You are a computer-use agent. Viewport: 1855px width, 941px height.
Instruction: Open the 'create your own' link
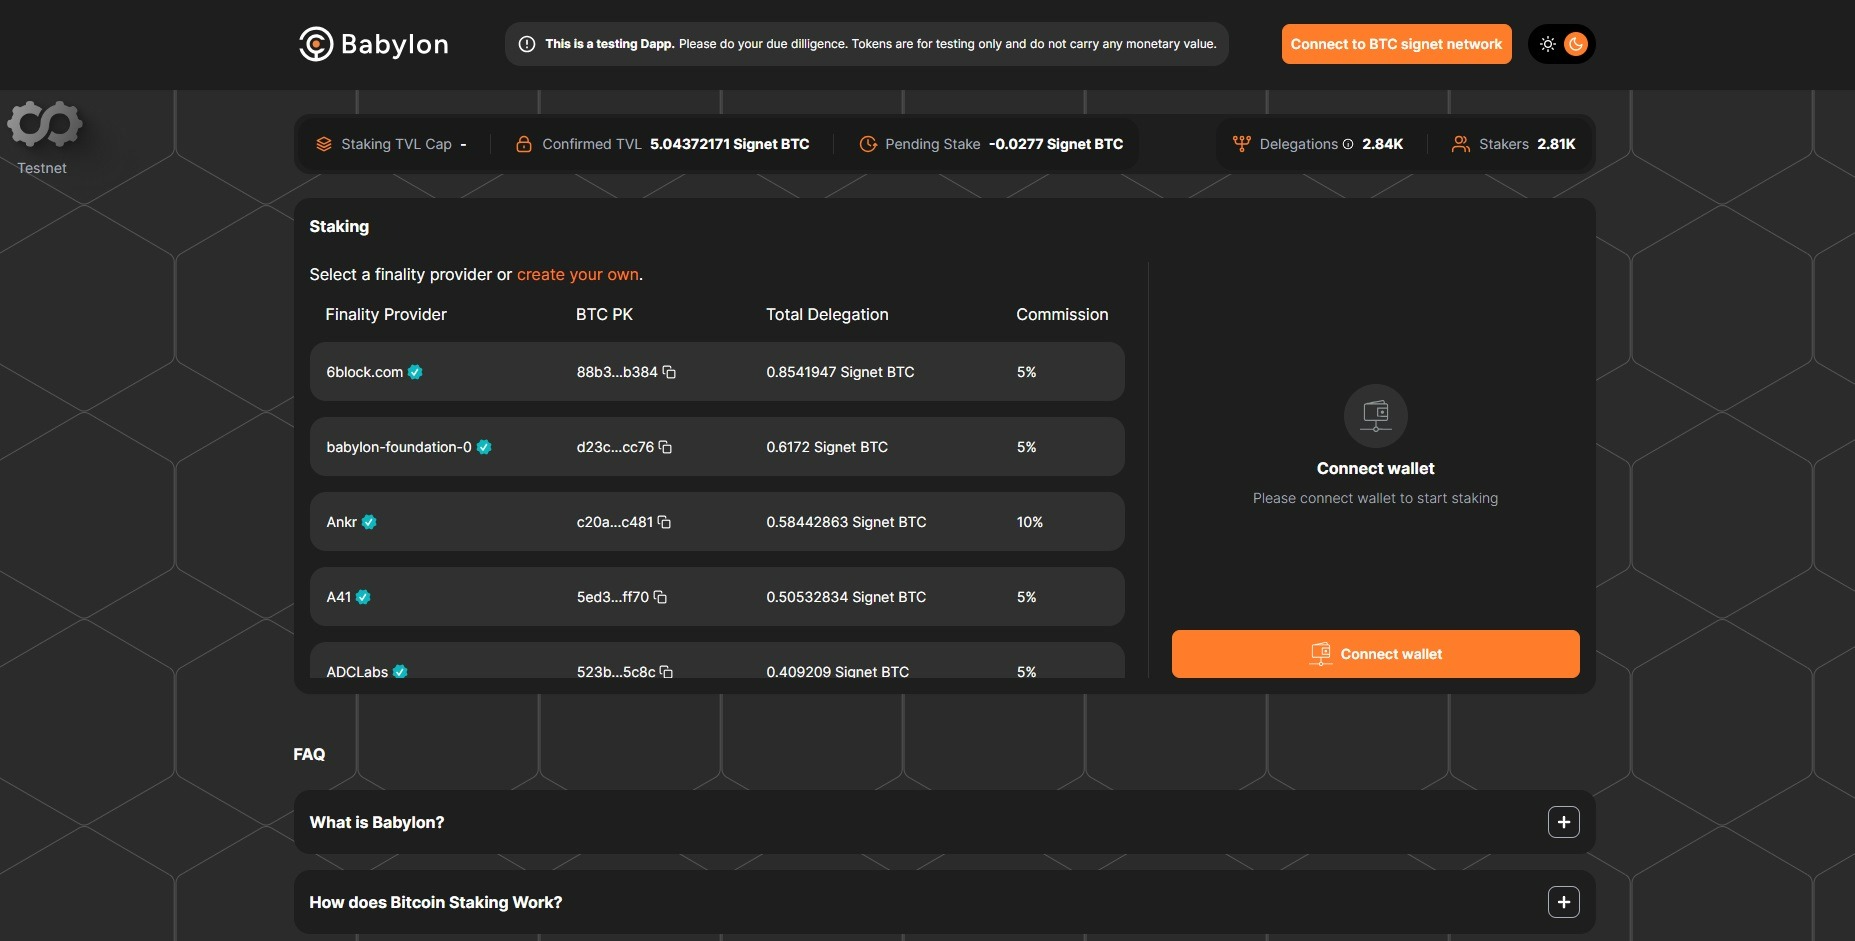[x=578, y=274]
